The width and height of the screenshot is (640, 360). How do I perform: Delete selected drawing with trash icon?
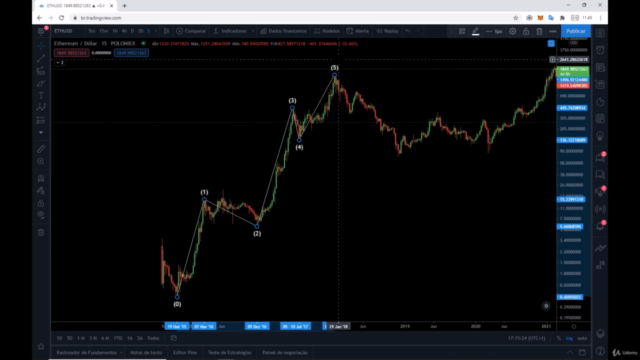pos(539,31)
